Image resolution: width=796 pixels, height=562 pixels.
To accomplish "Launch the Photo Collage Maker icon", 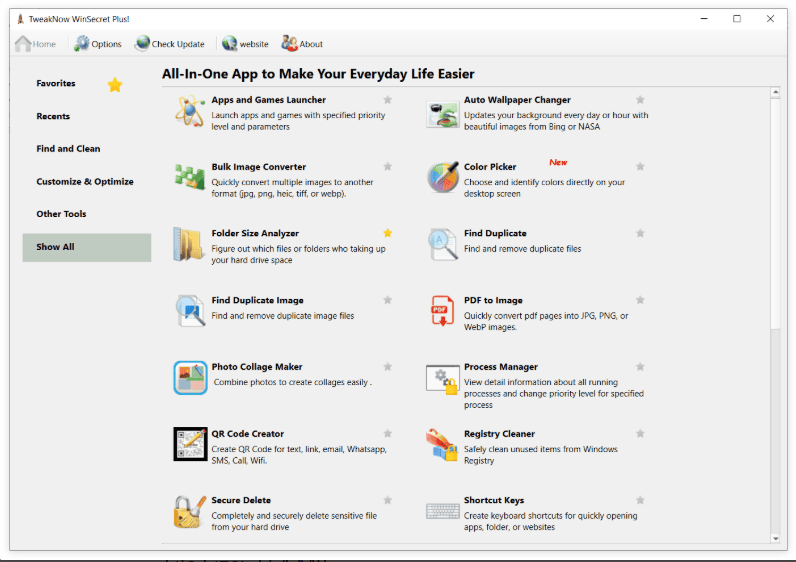I will click(x=190, y=378).
